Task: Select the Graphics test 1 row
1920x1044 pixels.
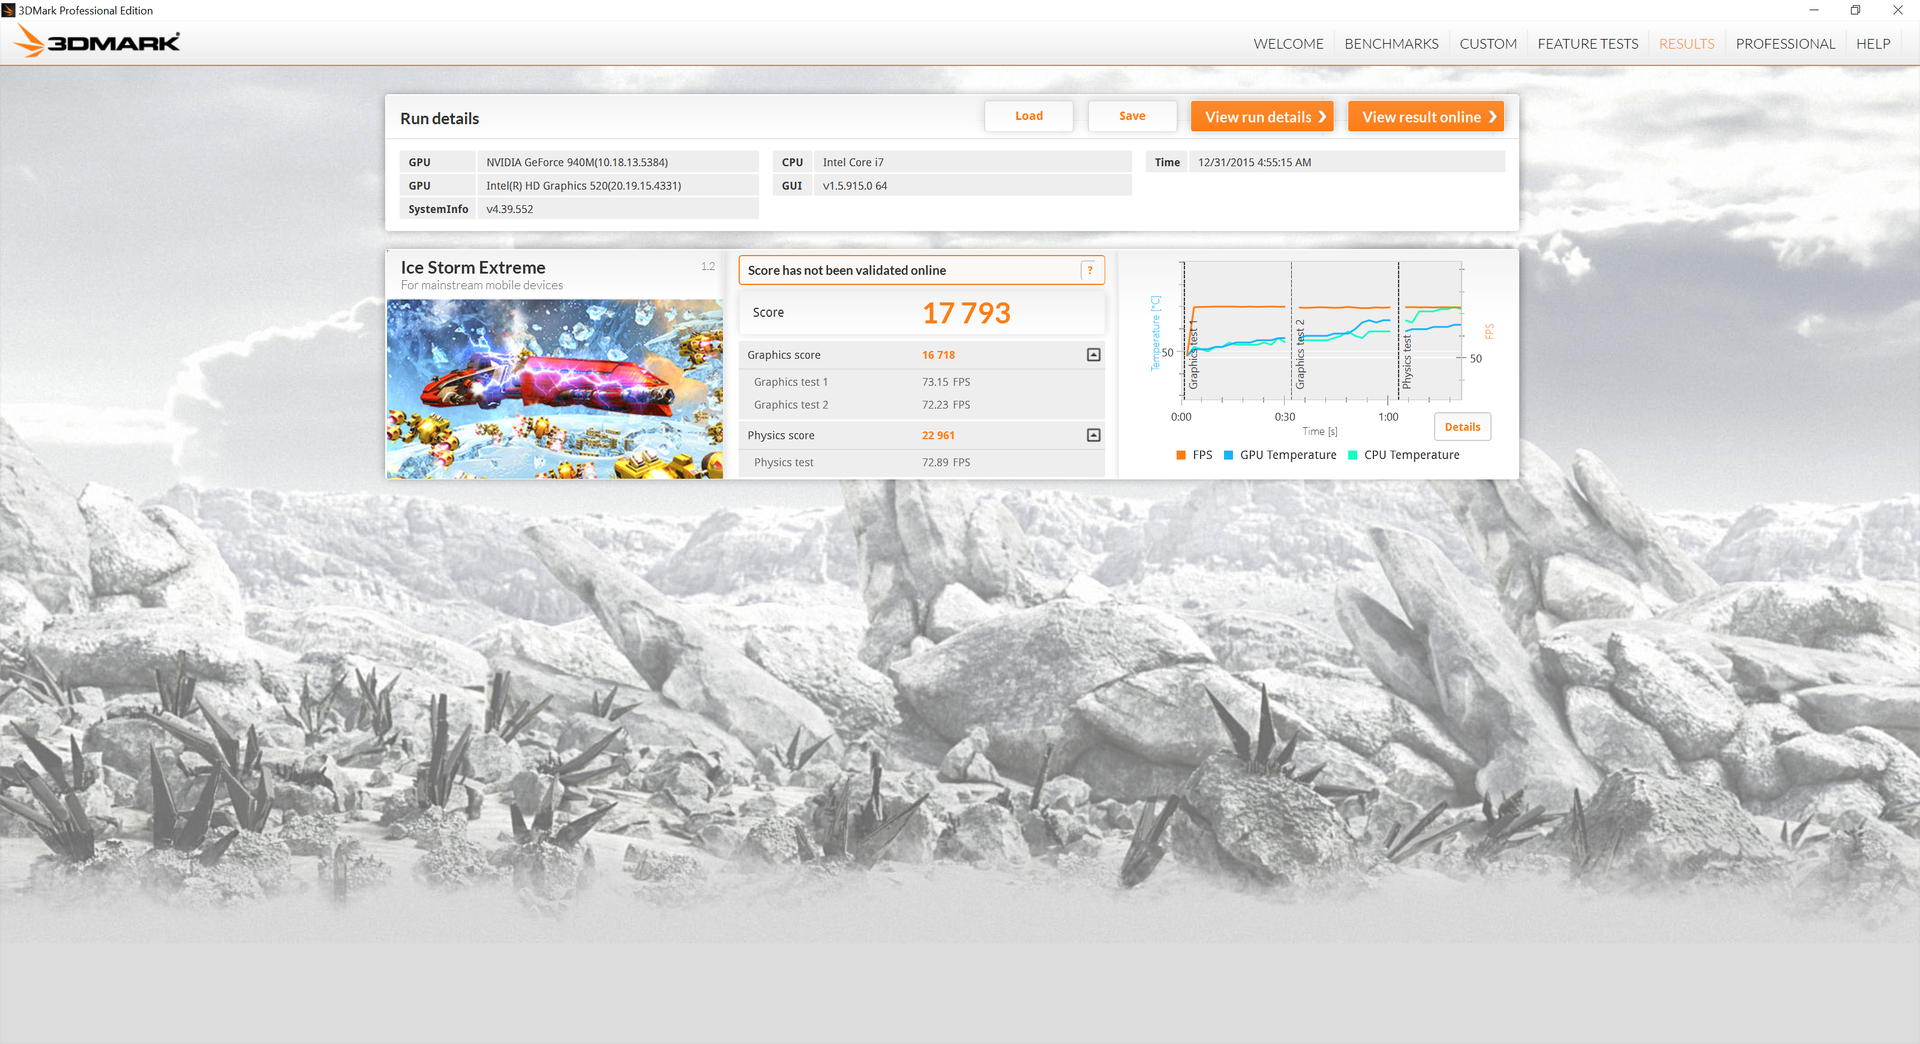Action: tap(921, 382)
